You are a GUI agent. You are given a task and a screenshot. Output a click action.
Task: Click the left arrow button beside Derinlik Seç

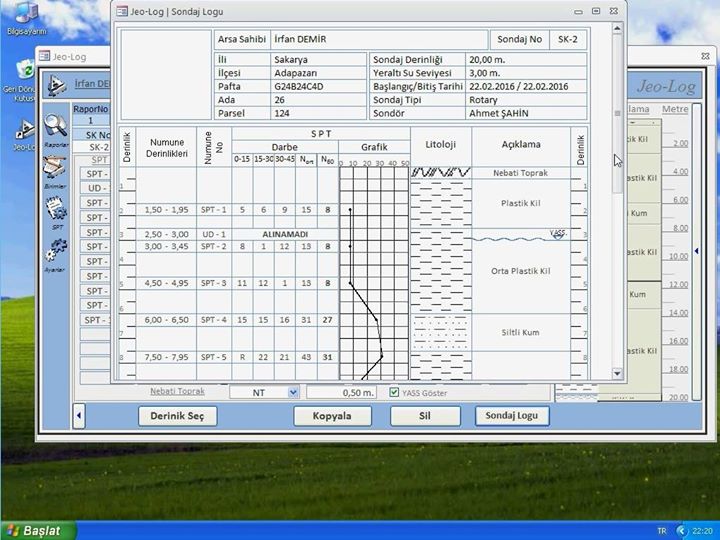79,416
